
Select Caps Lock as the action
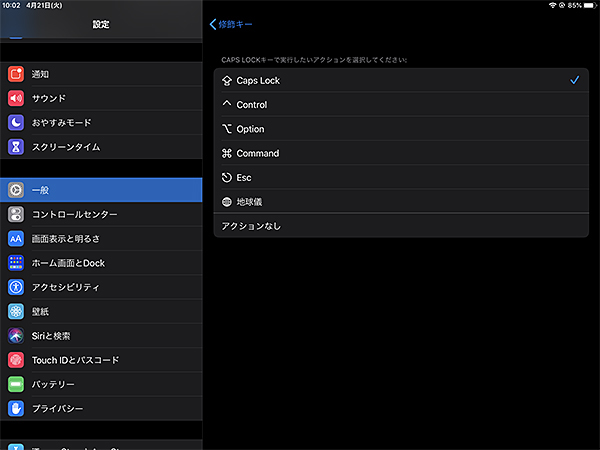400,80
